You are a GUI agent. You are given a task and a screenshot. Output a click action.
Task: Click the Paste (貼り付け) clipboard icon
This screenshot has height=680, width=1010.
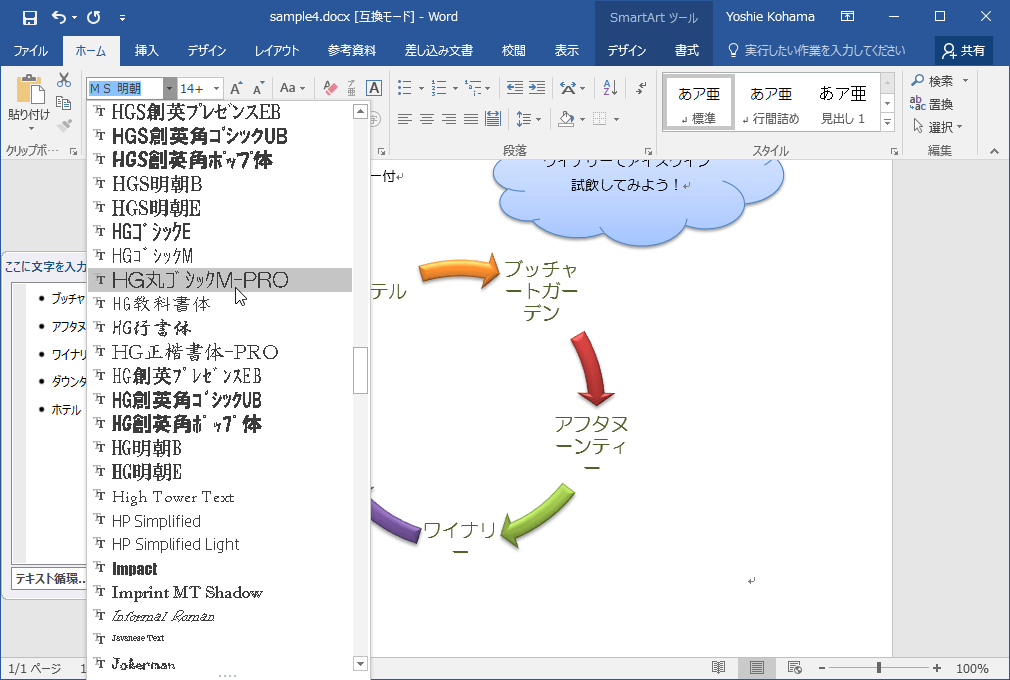tap(29, 90)
